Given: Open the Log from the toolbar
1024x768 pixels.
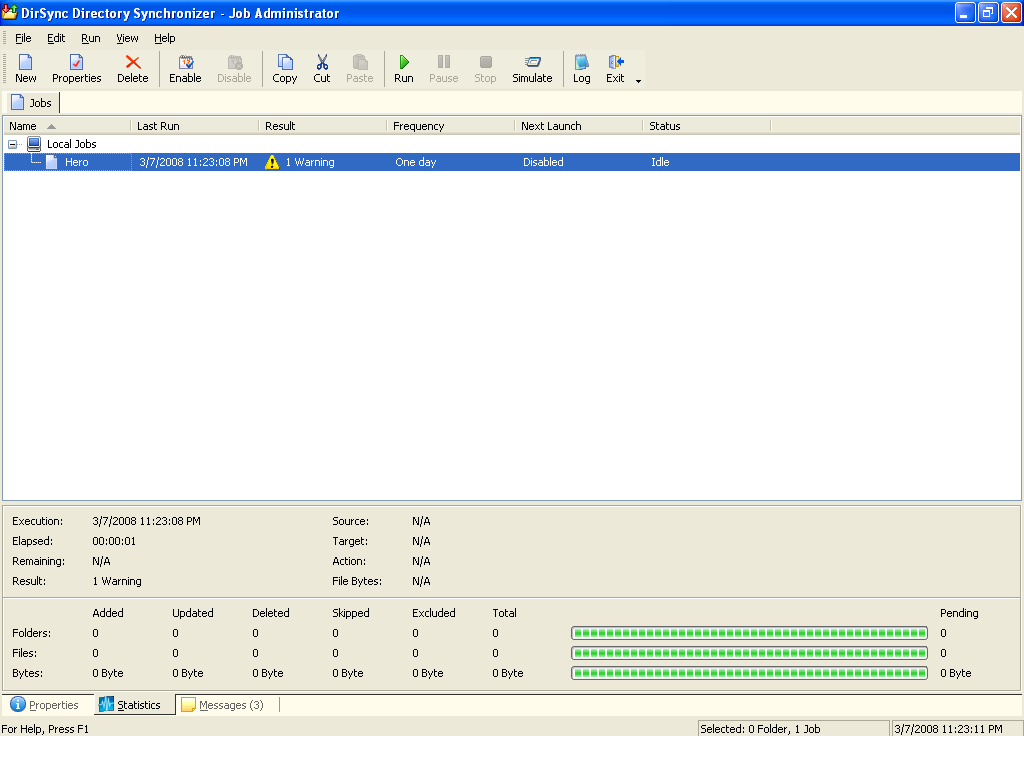Looking at the screenshot, I should pyautogui.click(x=581, y=69).
